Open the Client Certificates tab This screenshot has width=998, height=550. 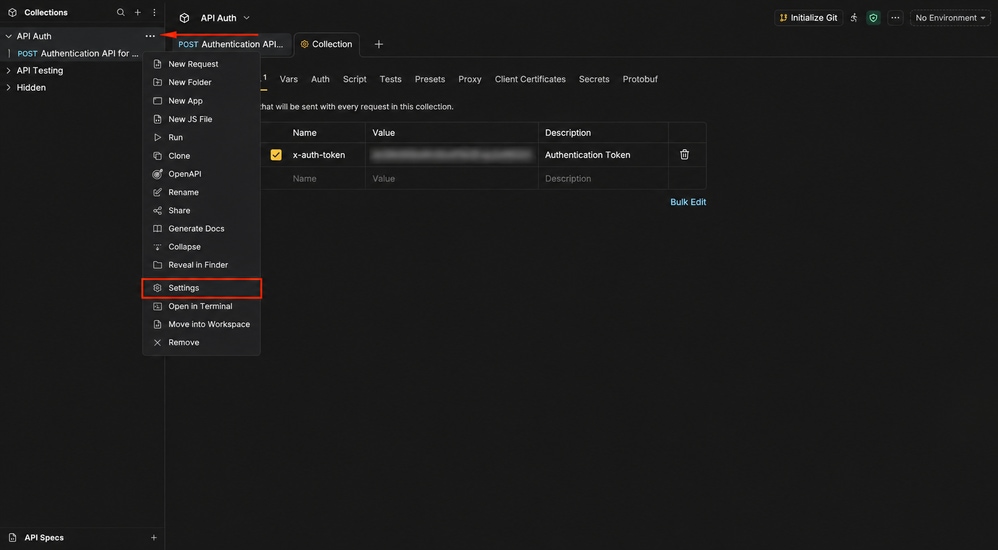[530, 80]
